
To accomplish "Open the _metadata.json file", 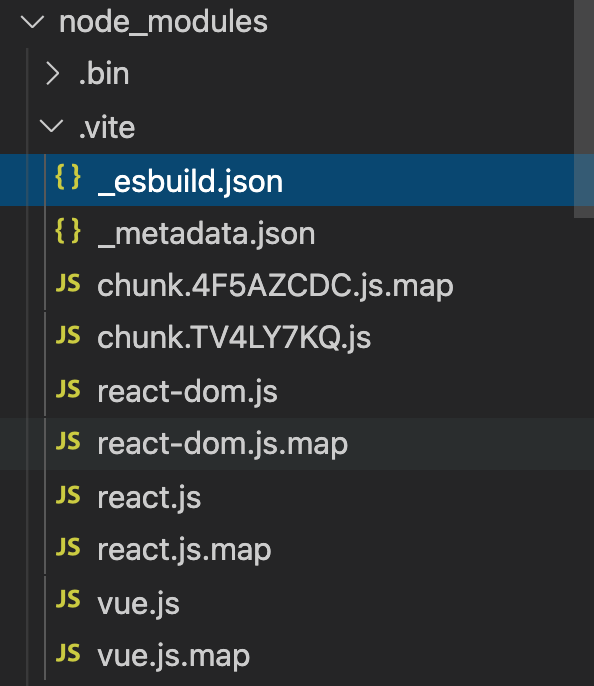I will coord(206,234).
